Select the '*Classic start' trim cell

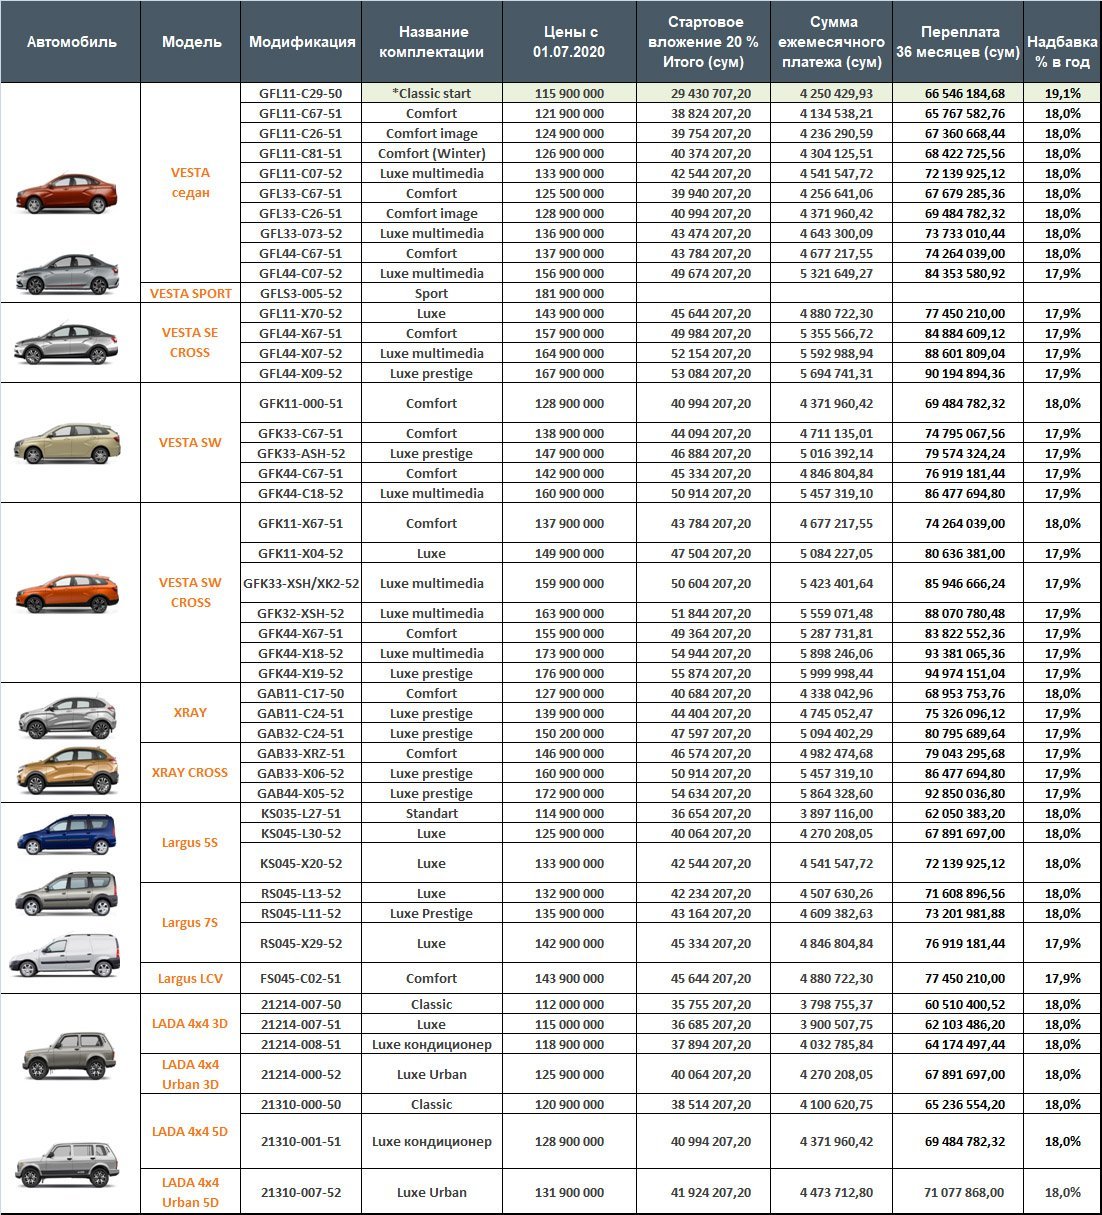tap(431, 93)
